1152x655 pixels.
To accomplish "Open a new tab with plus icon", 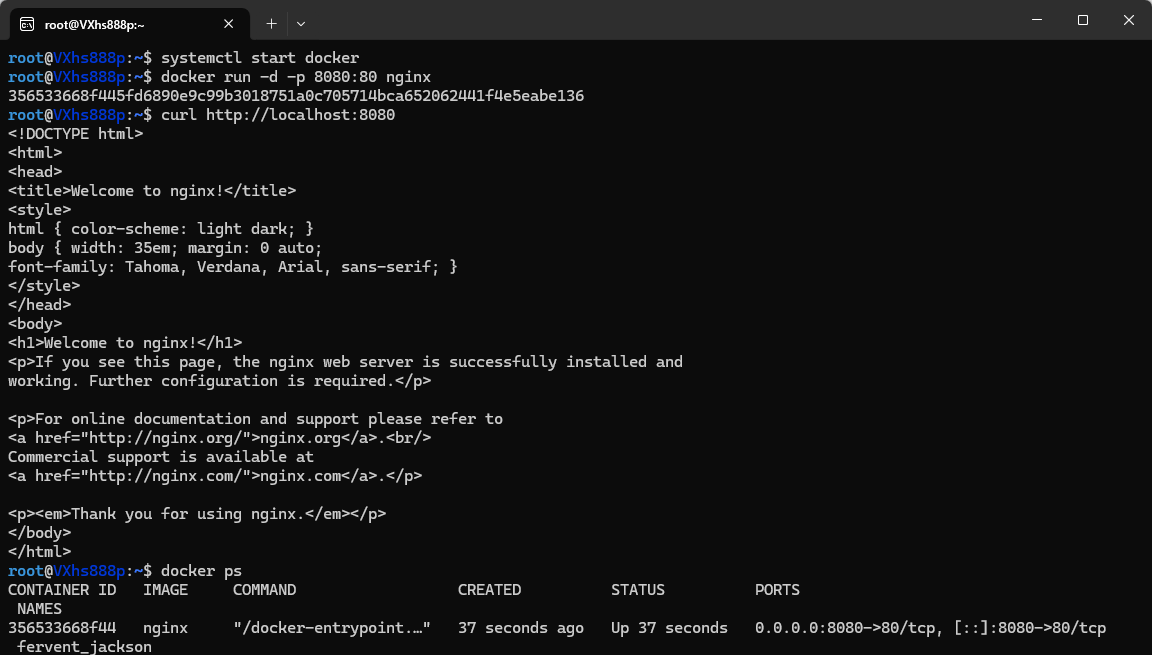I will click(271, 23).
